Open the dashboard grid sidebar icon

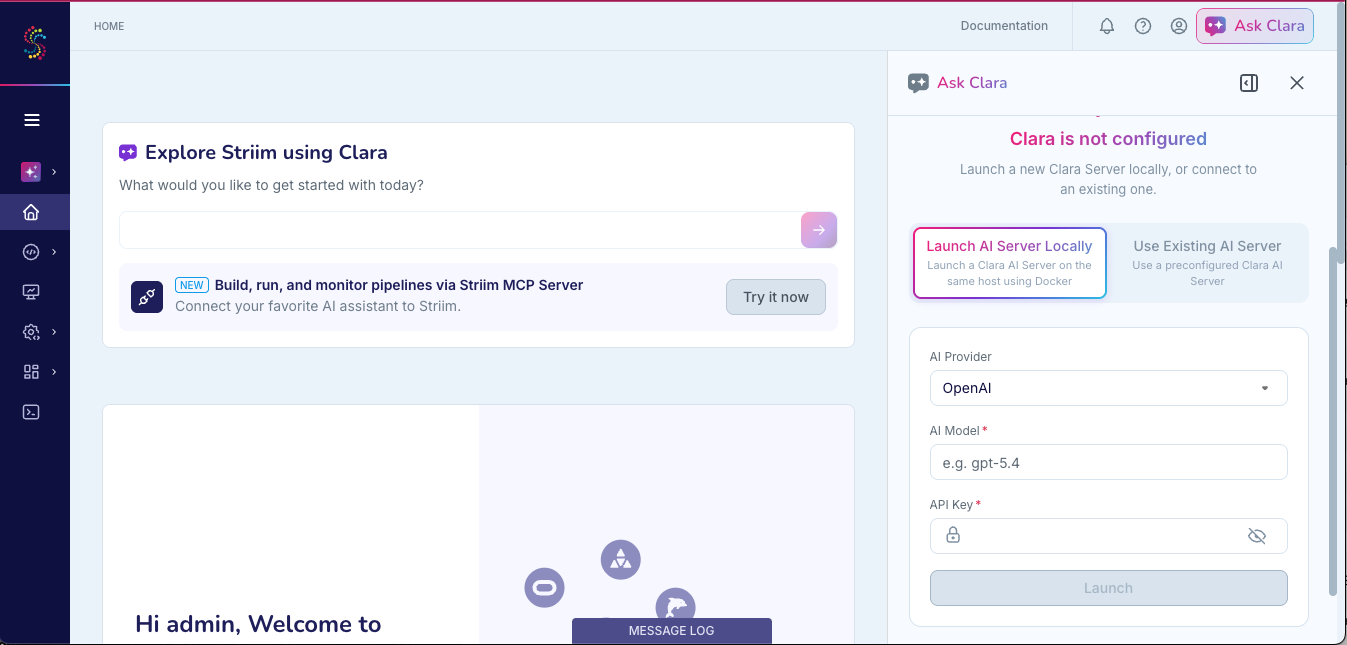(31, 372)
